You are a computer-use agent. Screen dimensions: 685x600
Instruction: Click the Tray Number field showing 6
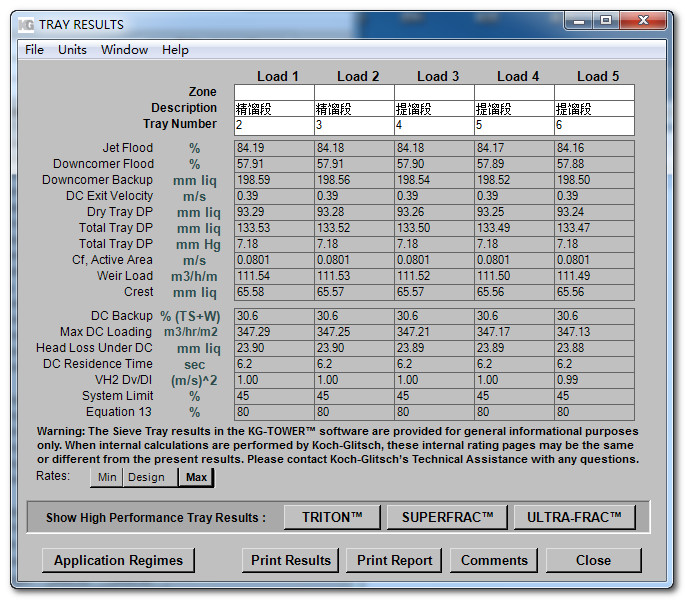(x=594, y=125)
